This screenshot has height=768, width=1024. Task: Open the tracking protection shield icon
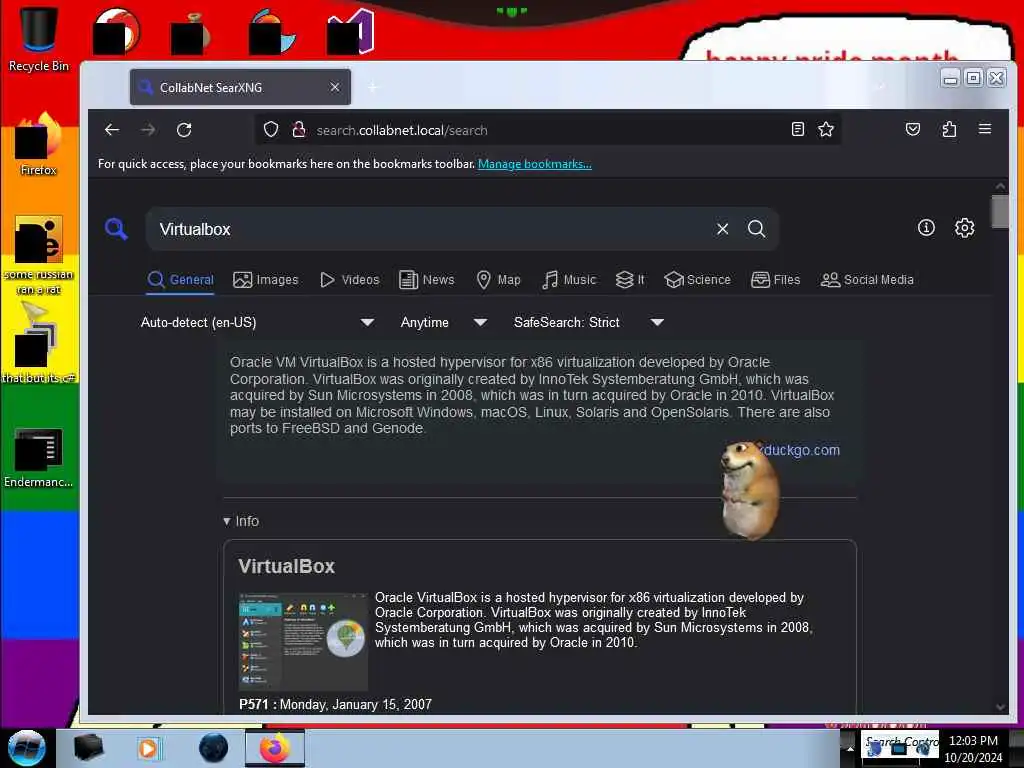click(x=271, y=130)
